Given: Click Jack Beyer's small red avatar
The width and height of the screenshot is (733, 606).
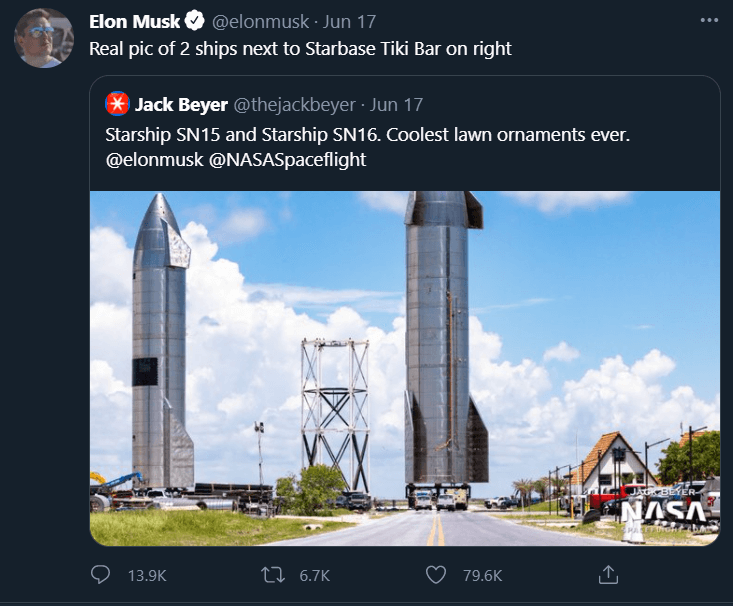Looking at the screenshot, I should [x=116, y=104].
